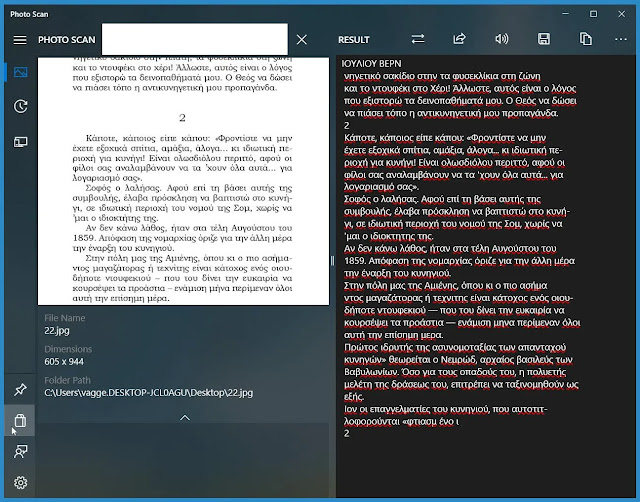Click the scanned book page image
The height and width of the screenshot is (502, 640).
click(183, 181)
